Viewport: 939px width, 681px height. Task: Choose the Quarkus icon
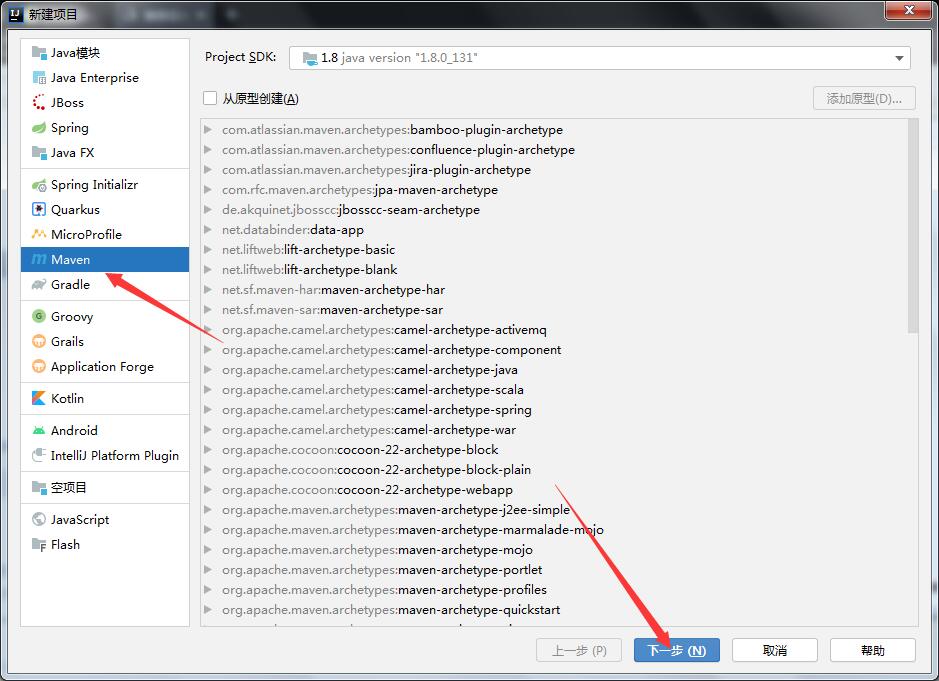pyautogui.click(x=39, y=210)
